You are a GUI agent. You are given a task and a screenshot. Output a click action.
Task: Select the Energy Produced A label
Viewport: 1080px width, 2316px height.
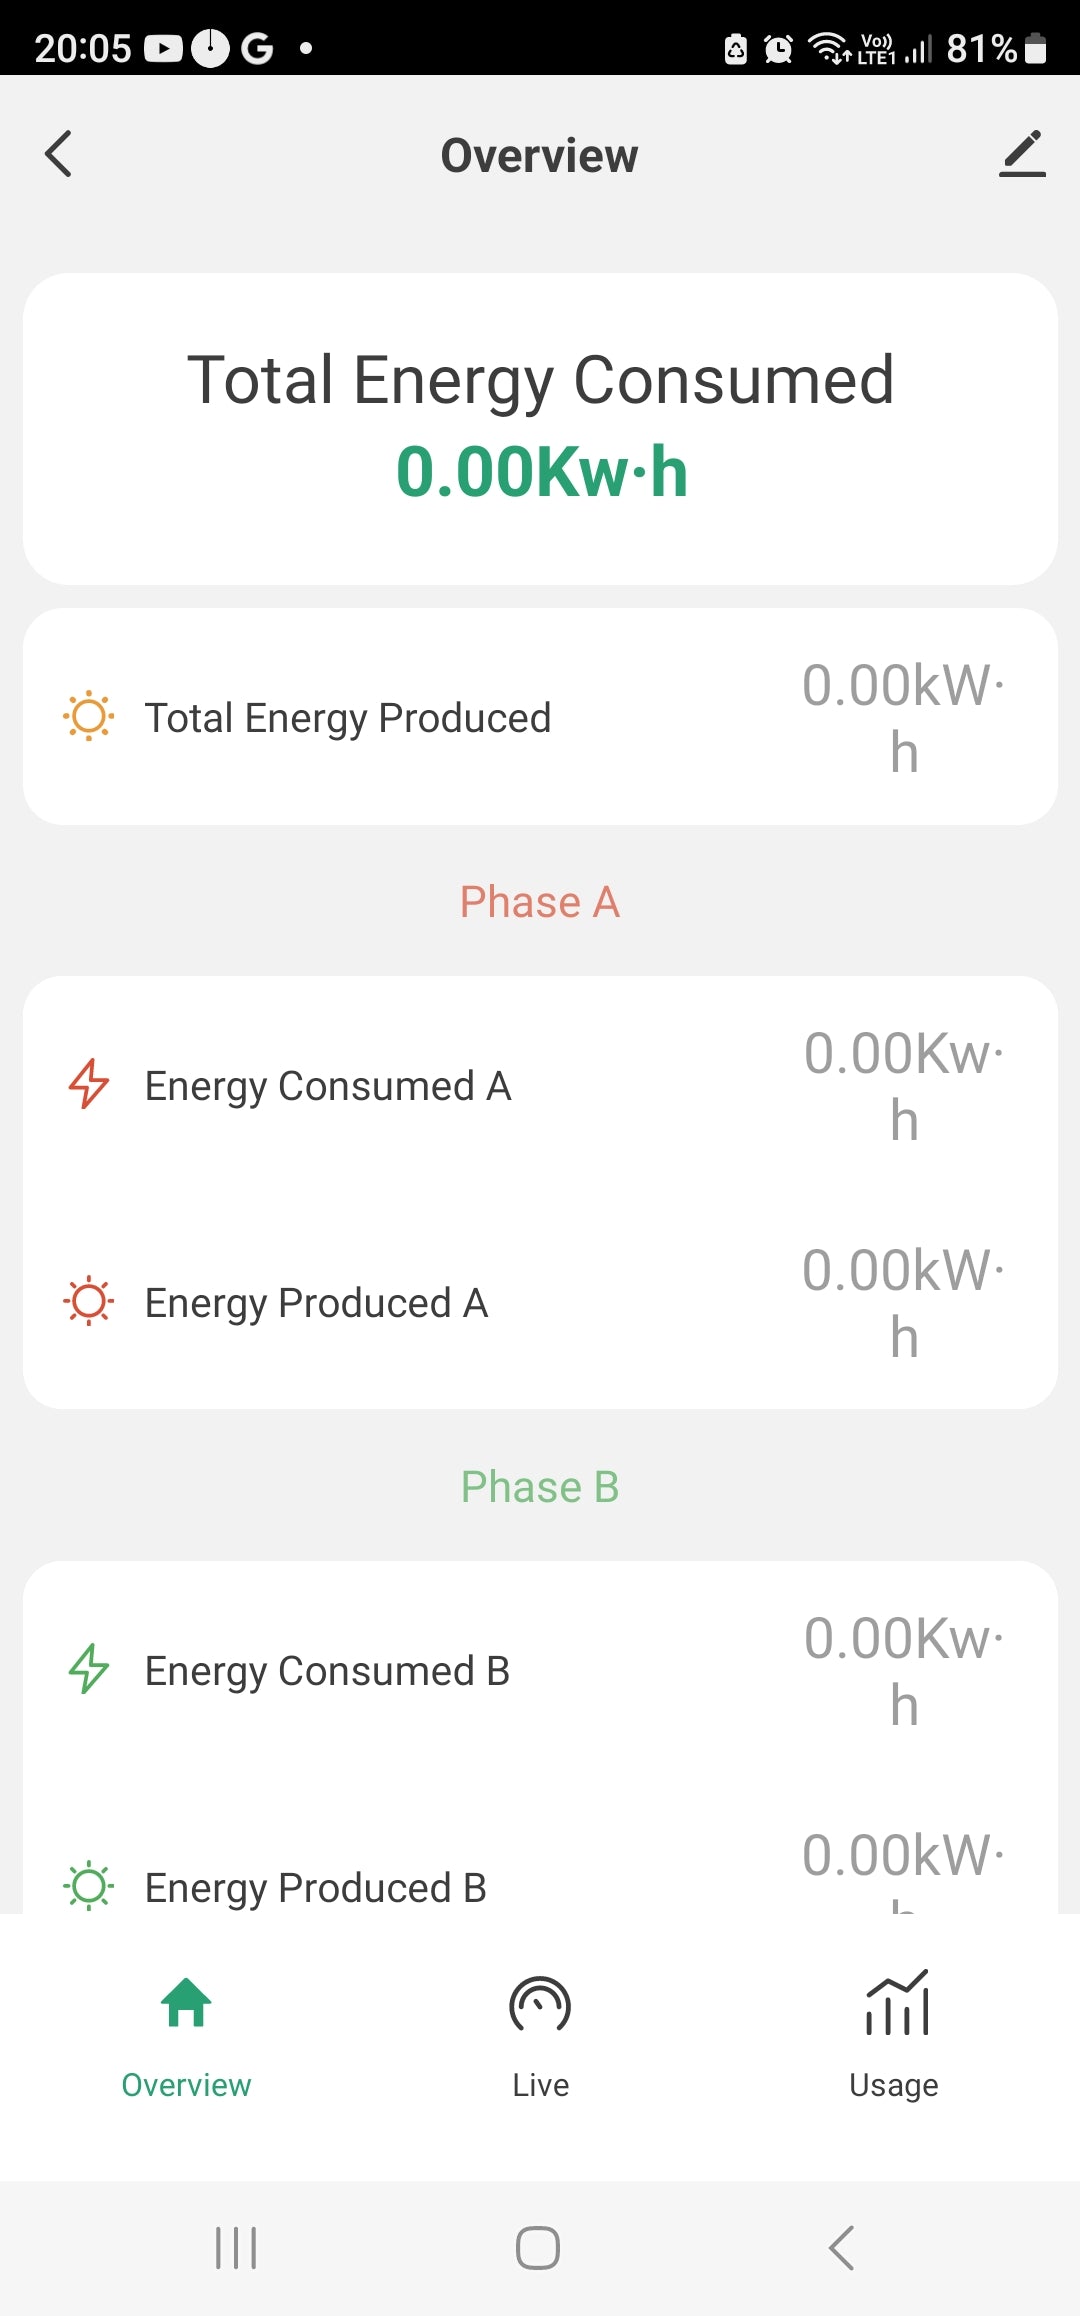coord(316,1303)
